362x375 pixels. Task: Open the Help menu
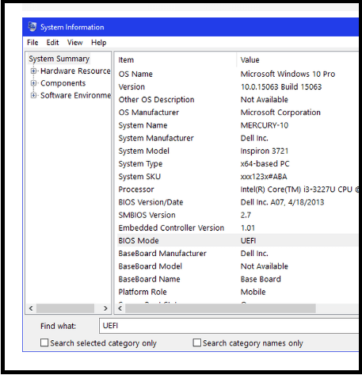tap(99, 43)
